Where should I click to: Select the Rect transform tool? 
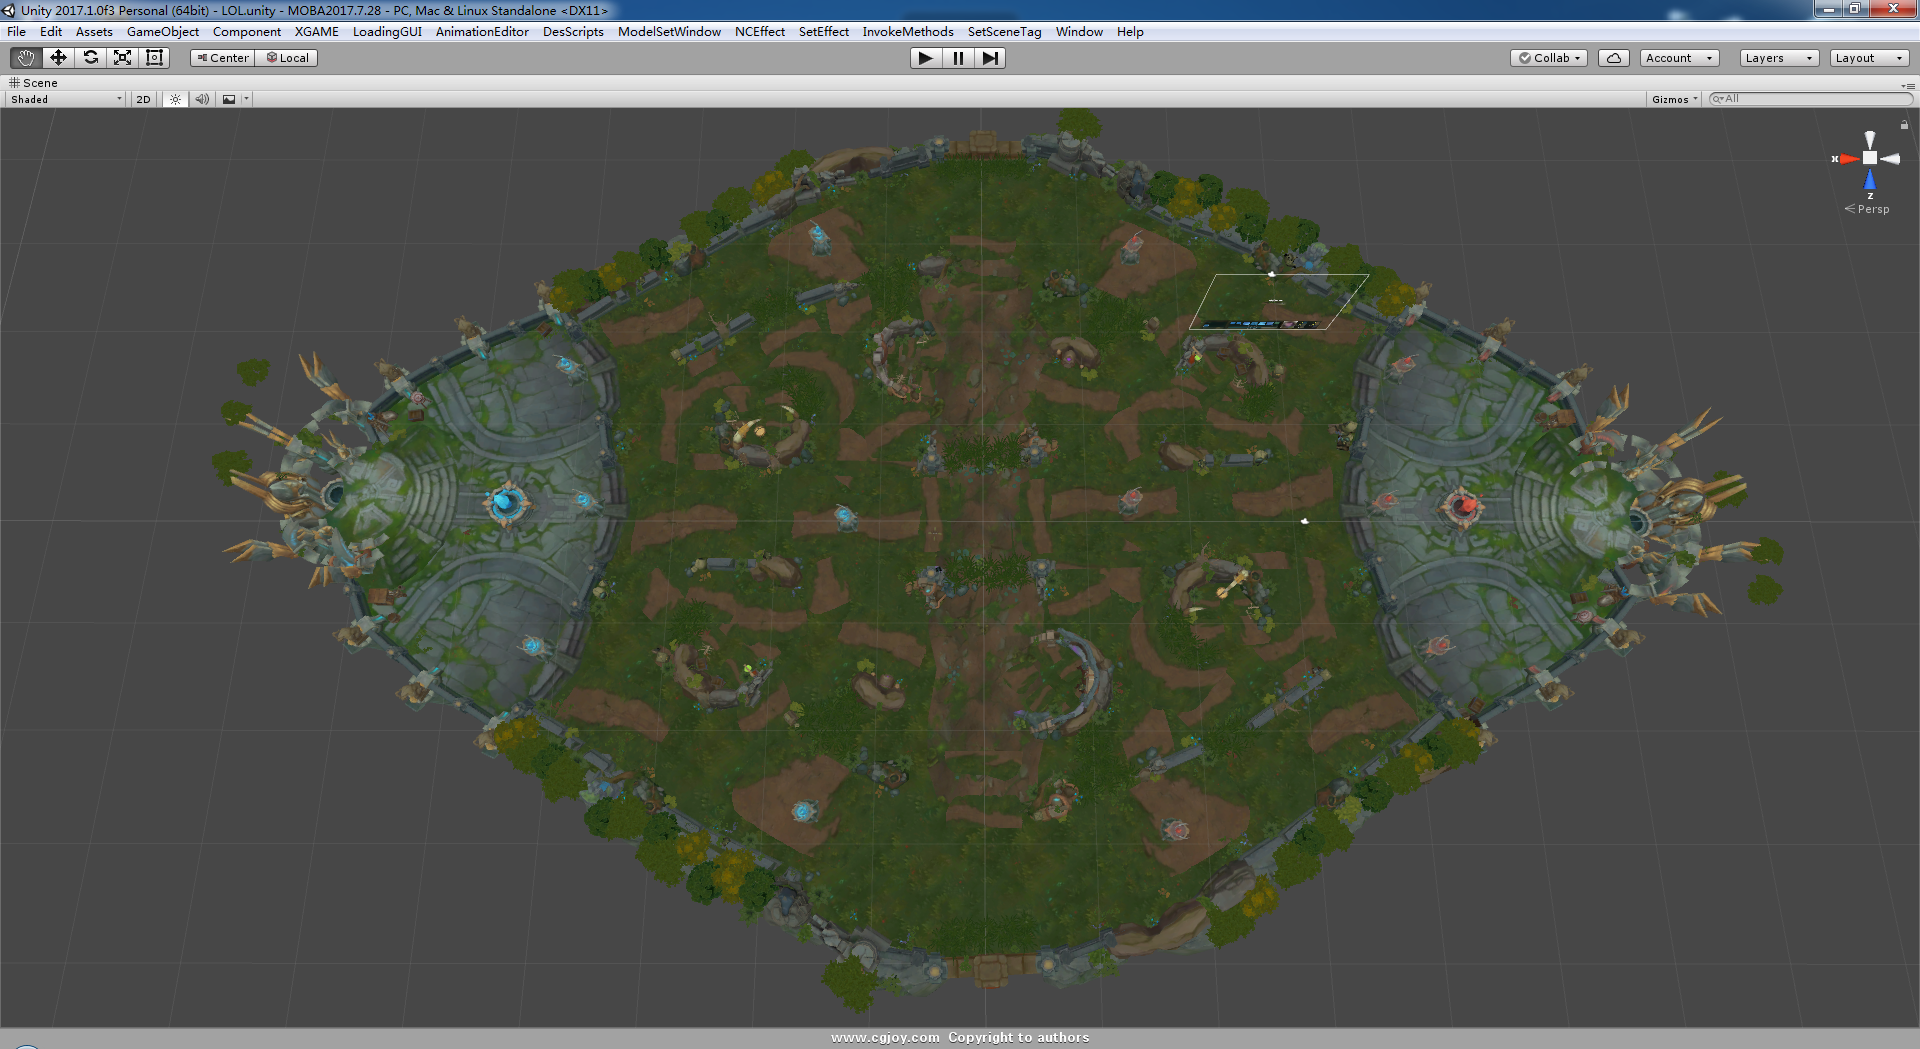(x=154, y=58)
